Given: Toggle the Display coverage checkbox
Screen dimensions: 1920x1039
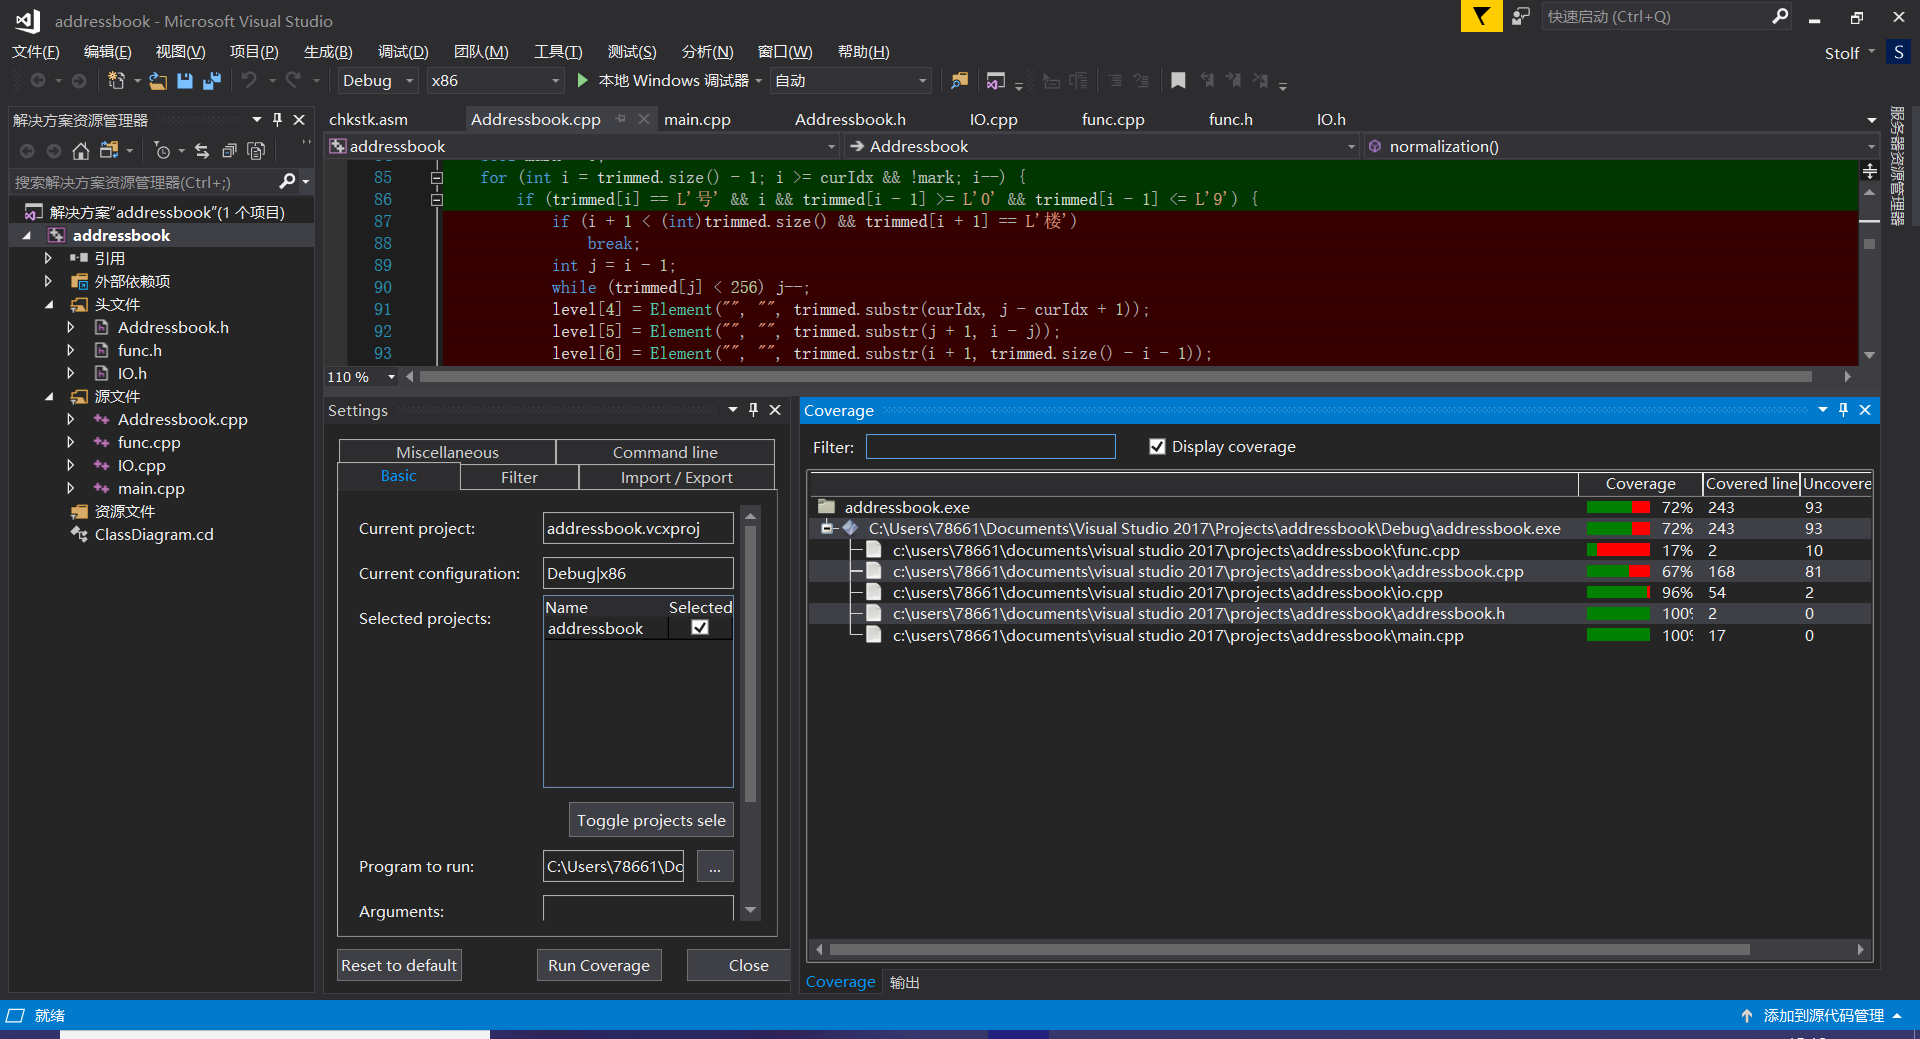Looking at the screenshot, I should click(1157, 447).
